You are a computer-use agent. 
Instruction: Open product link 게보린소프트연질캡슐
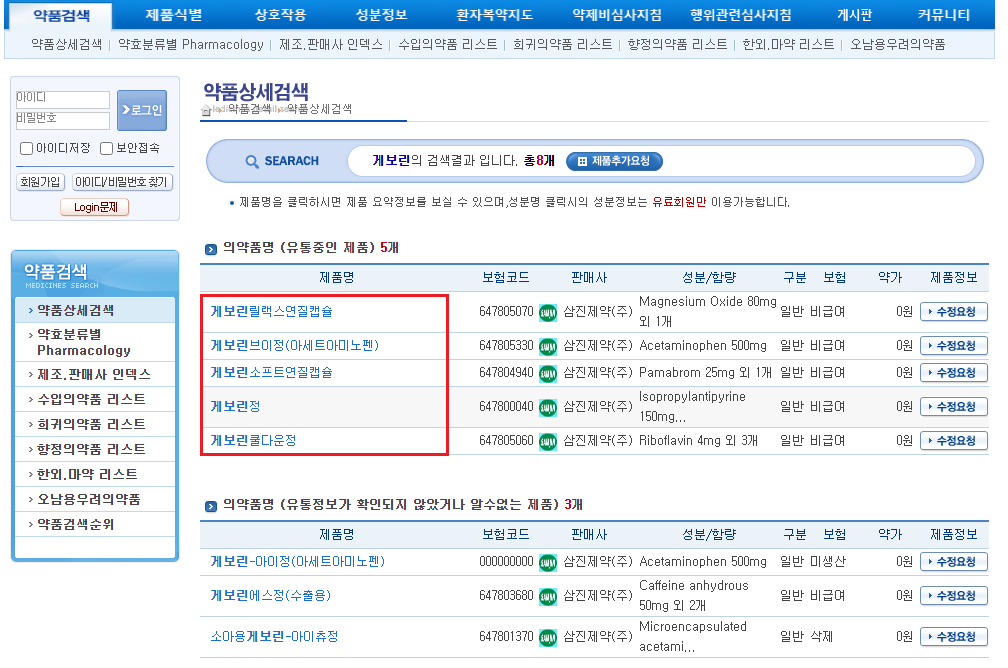tap(271, 373)
